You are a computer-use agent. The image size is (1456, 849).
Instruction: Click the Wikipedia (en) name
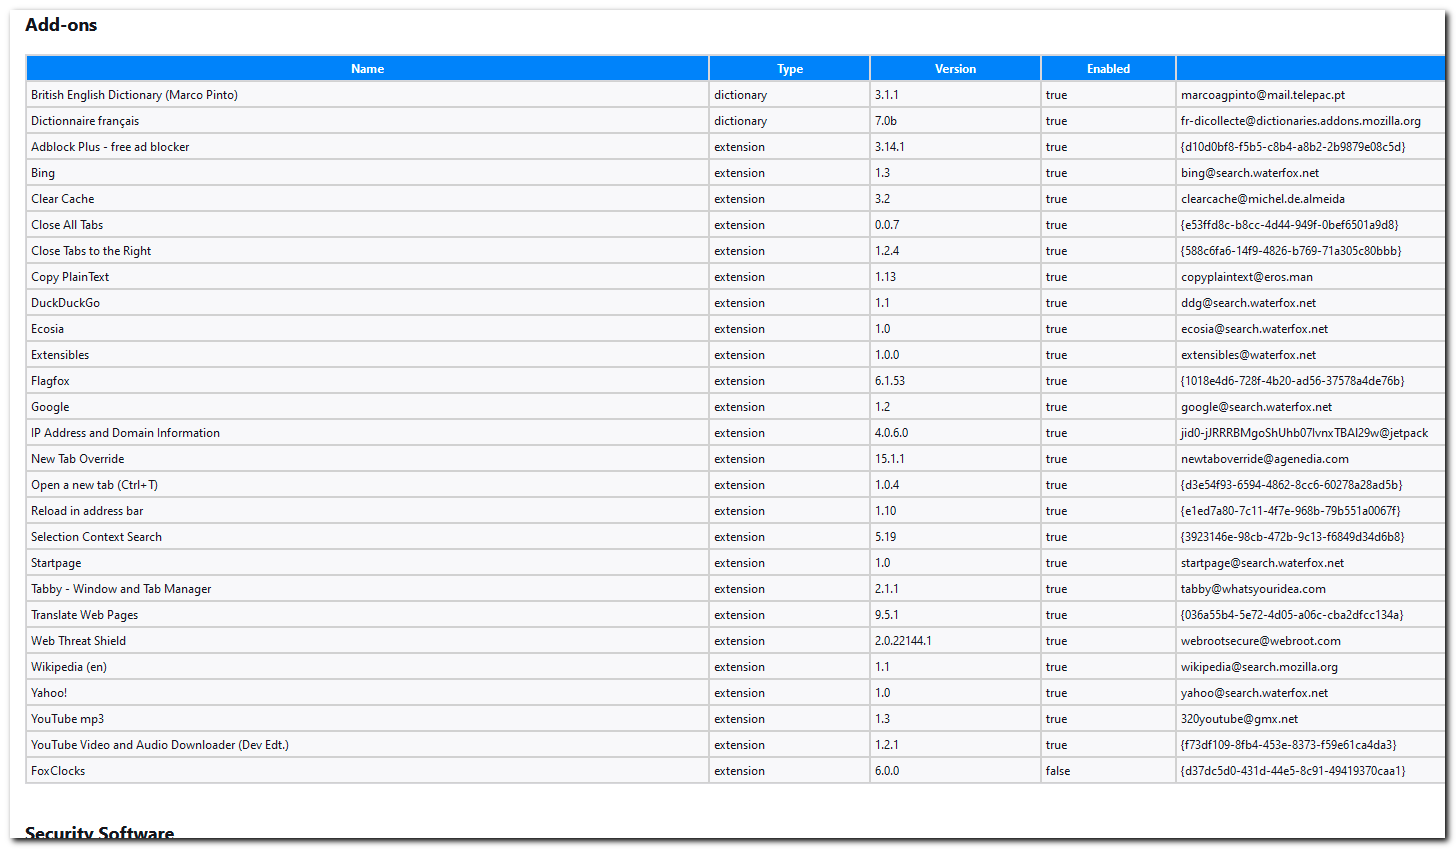tap(69, 667)
